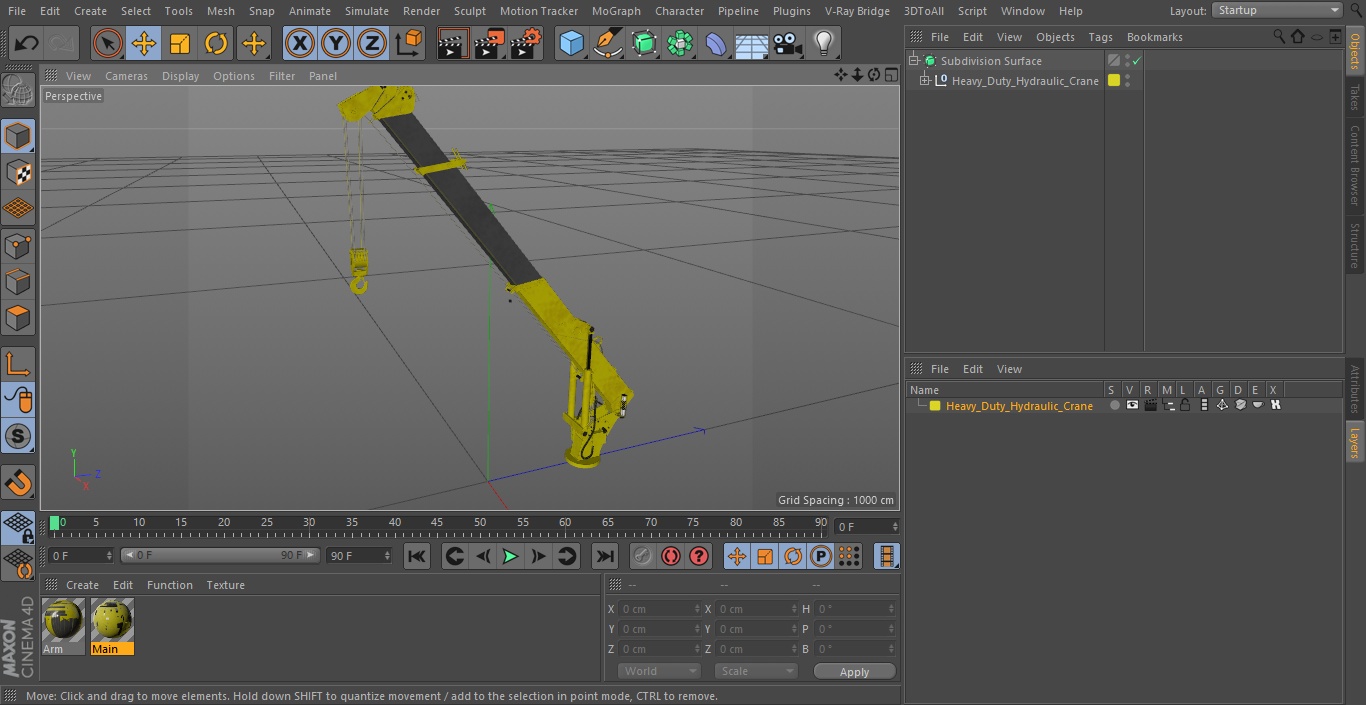The image size is (1366, 705).
Task: Toggle X axis lock
Action: click(300, 43)
